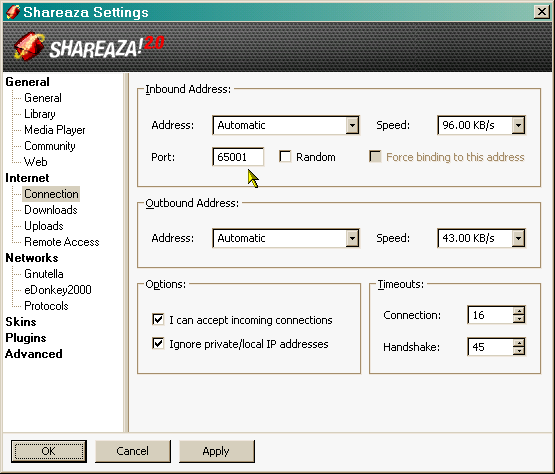This screenshot has height=474, width=555.
Task: Click the inbound speed 96.00 KB/s field
Action: click(481, 125)
